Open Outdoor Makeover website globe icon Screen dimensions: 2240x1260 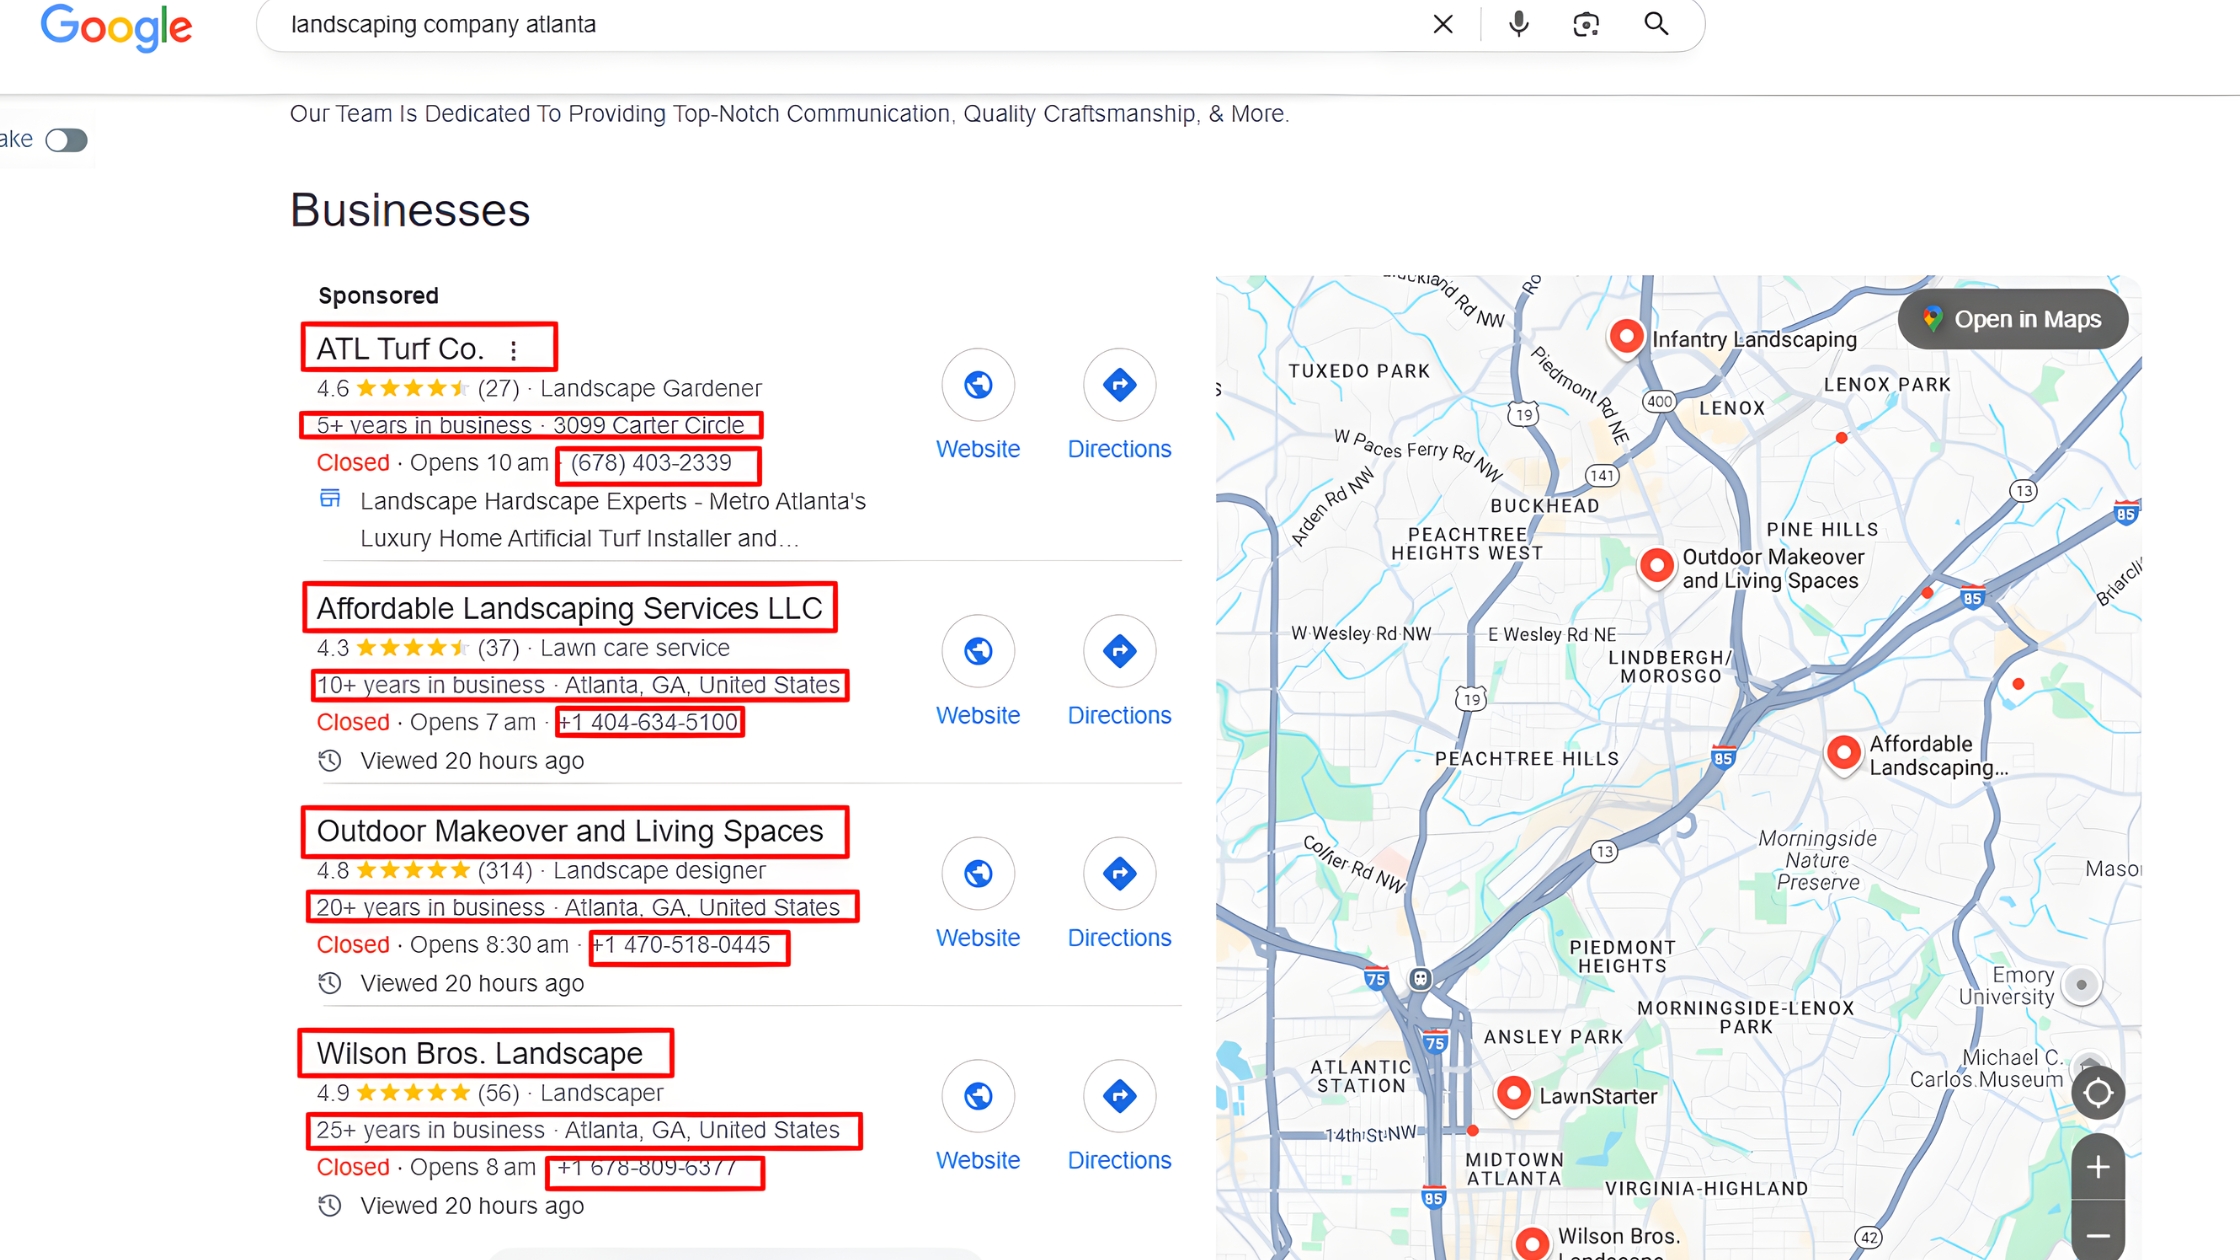(977, 874)
